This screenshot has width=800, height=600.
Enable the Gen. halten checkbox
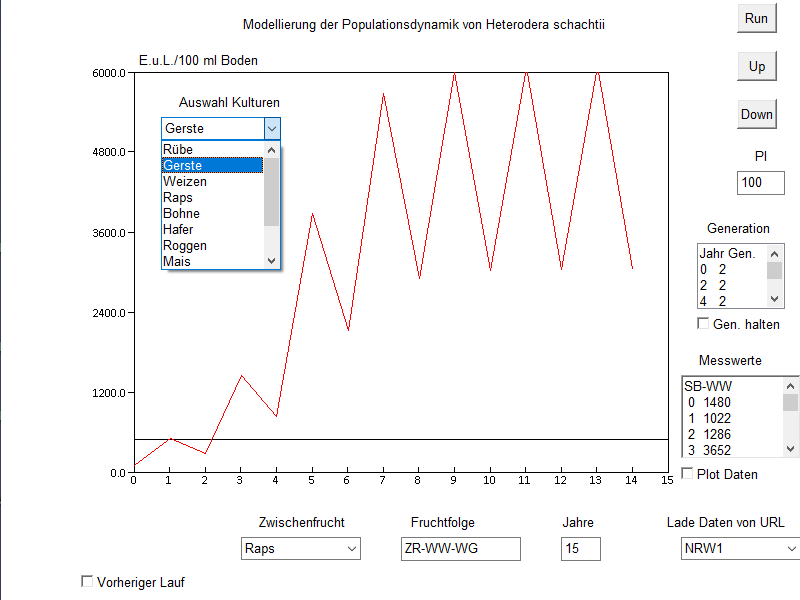point(703,324)
